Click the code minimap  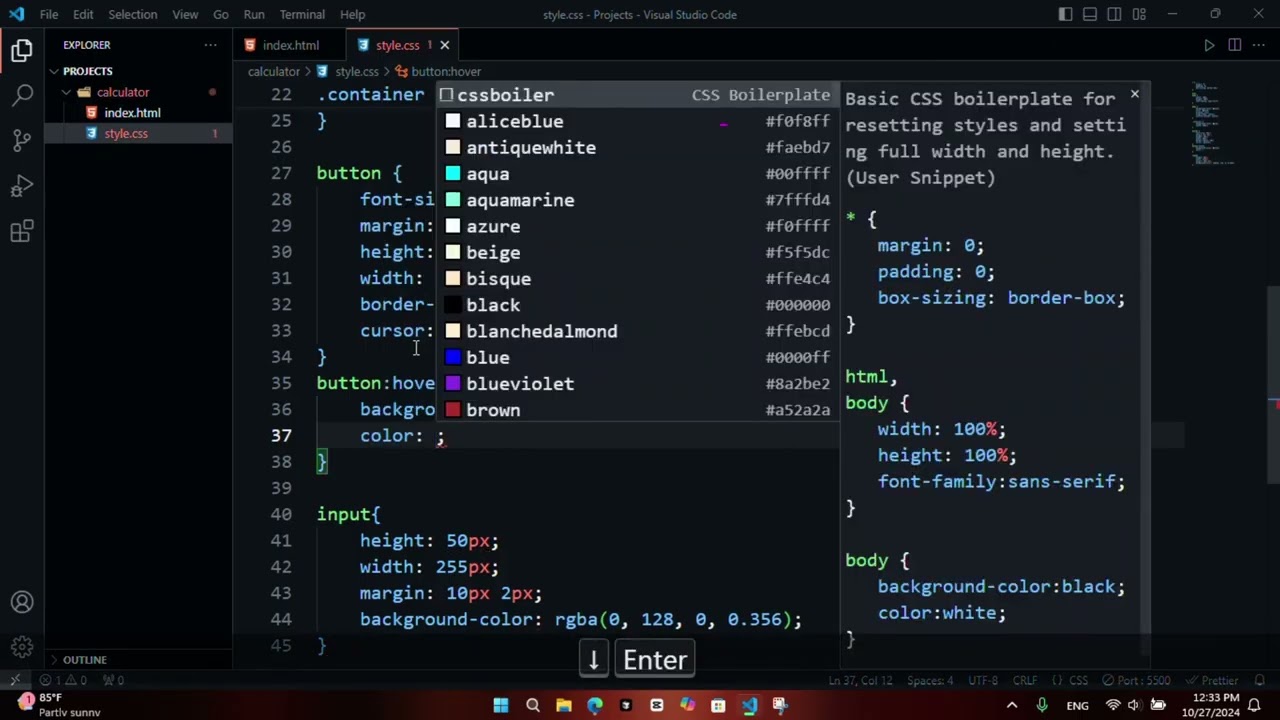click(x=1215, y=125)
